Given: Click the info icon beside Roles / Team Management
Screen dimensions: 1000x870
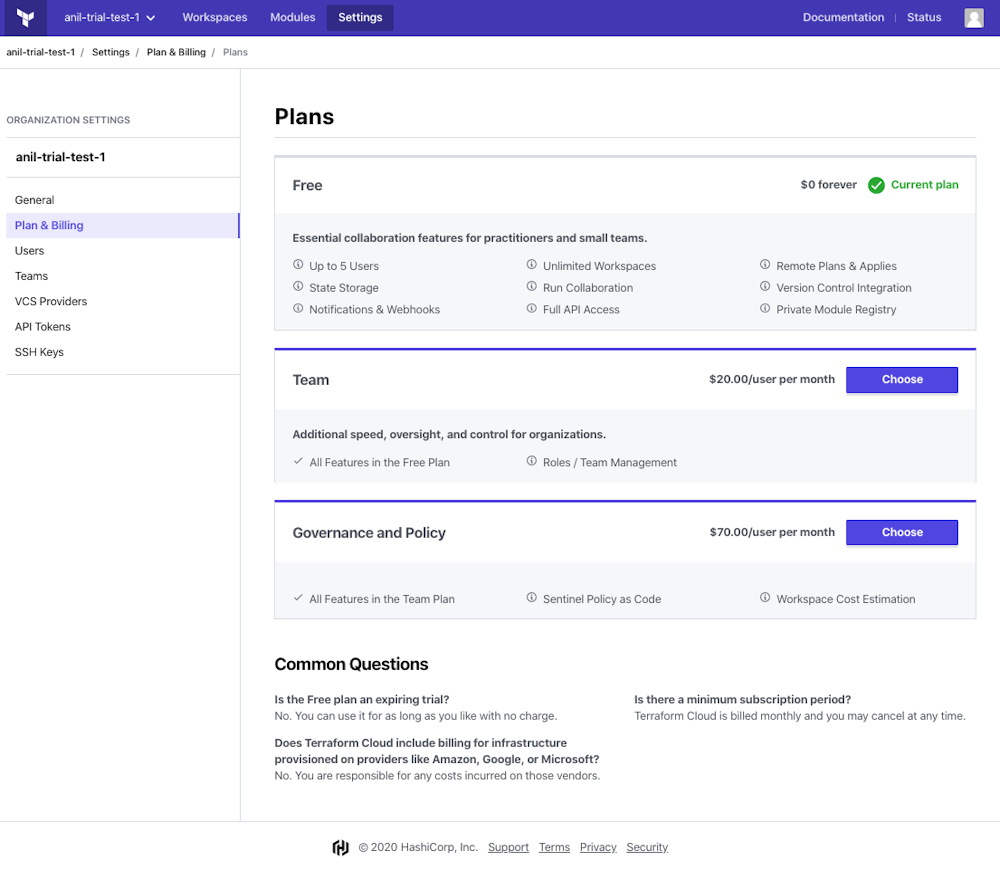Looking at the screenshot, I should 531,462.
